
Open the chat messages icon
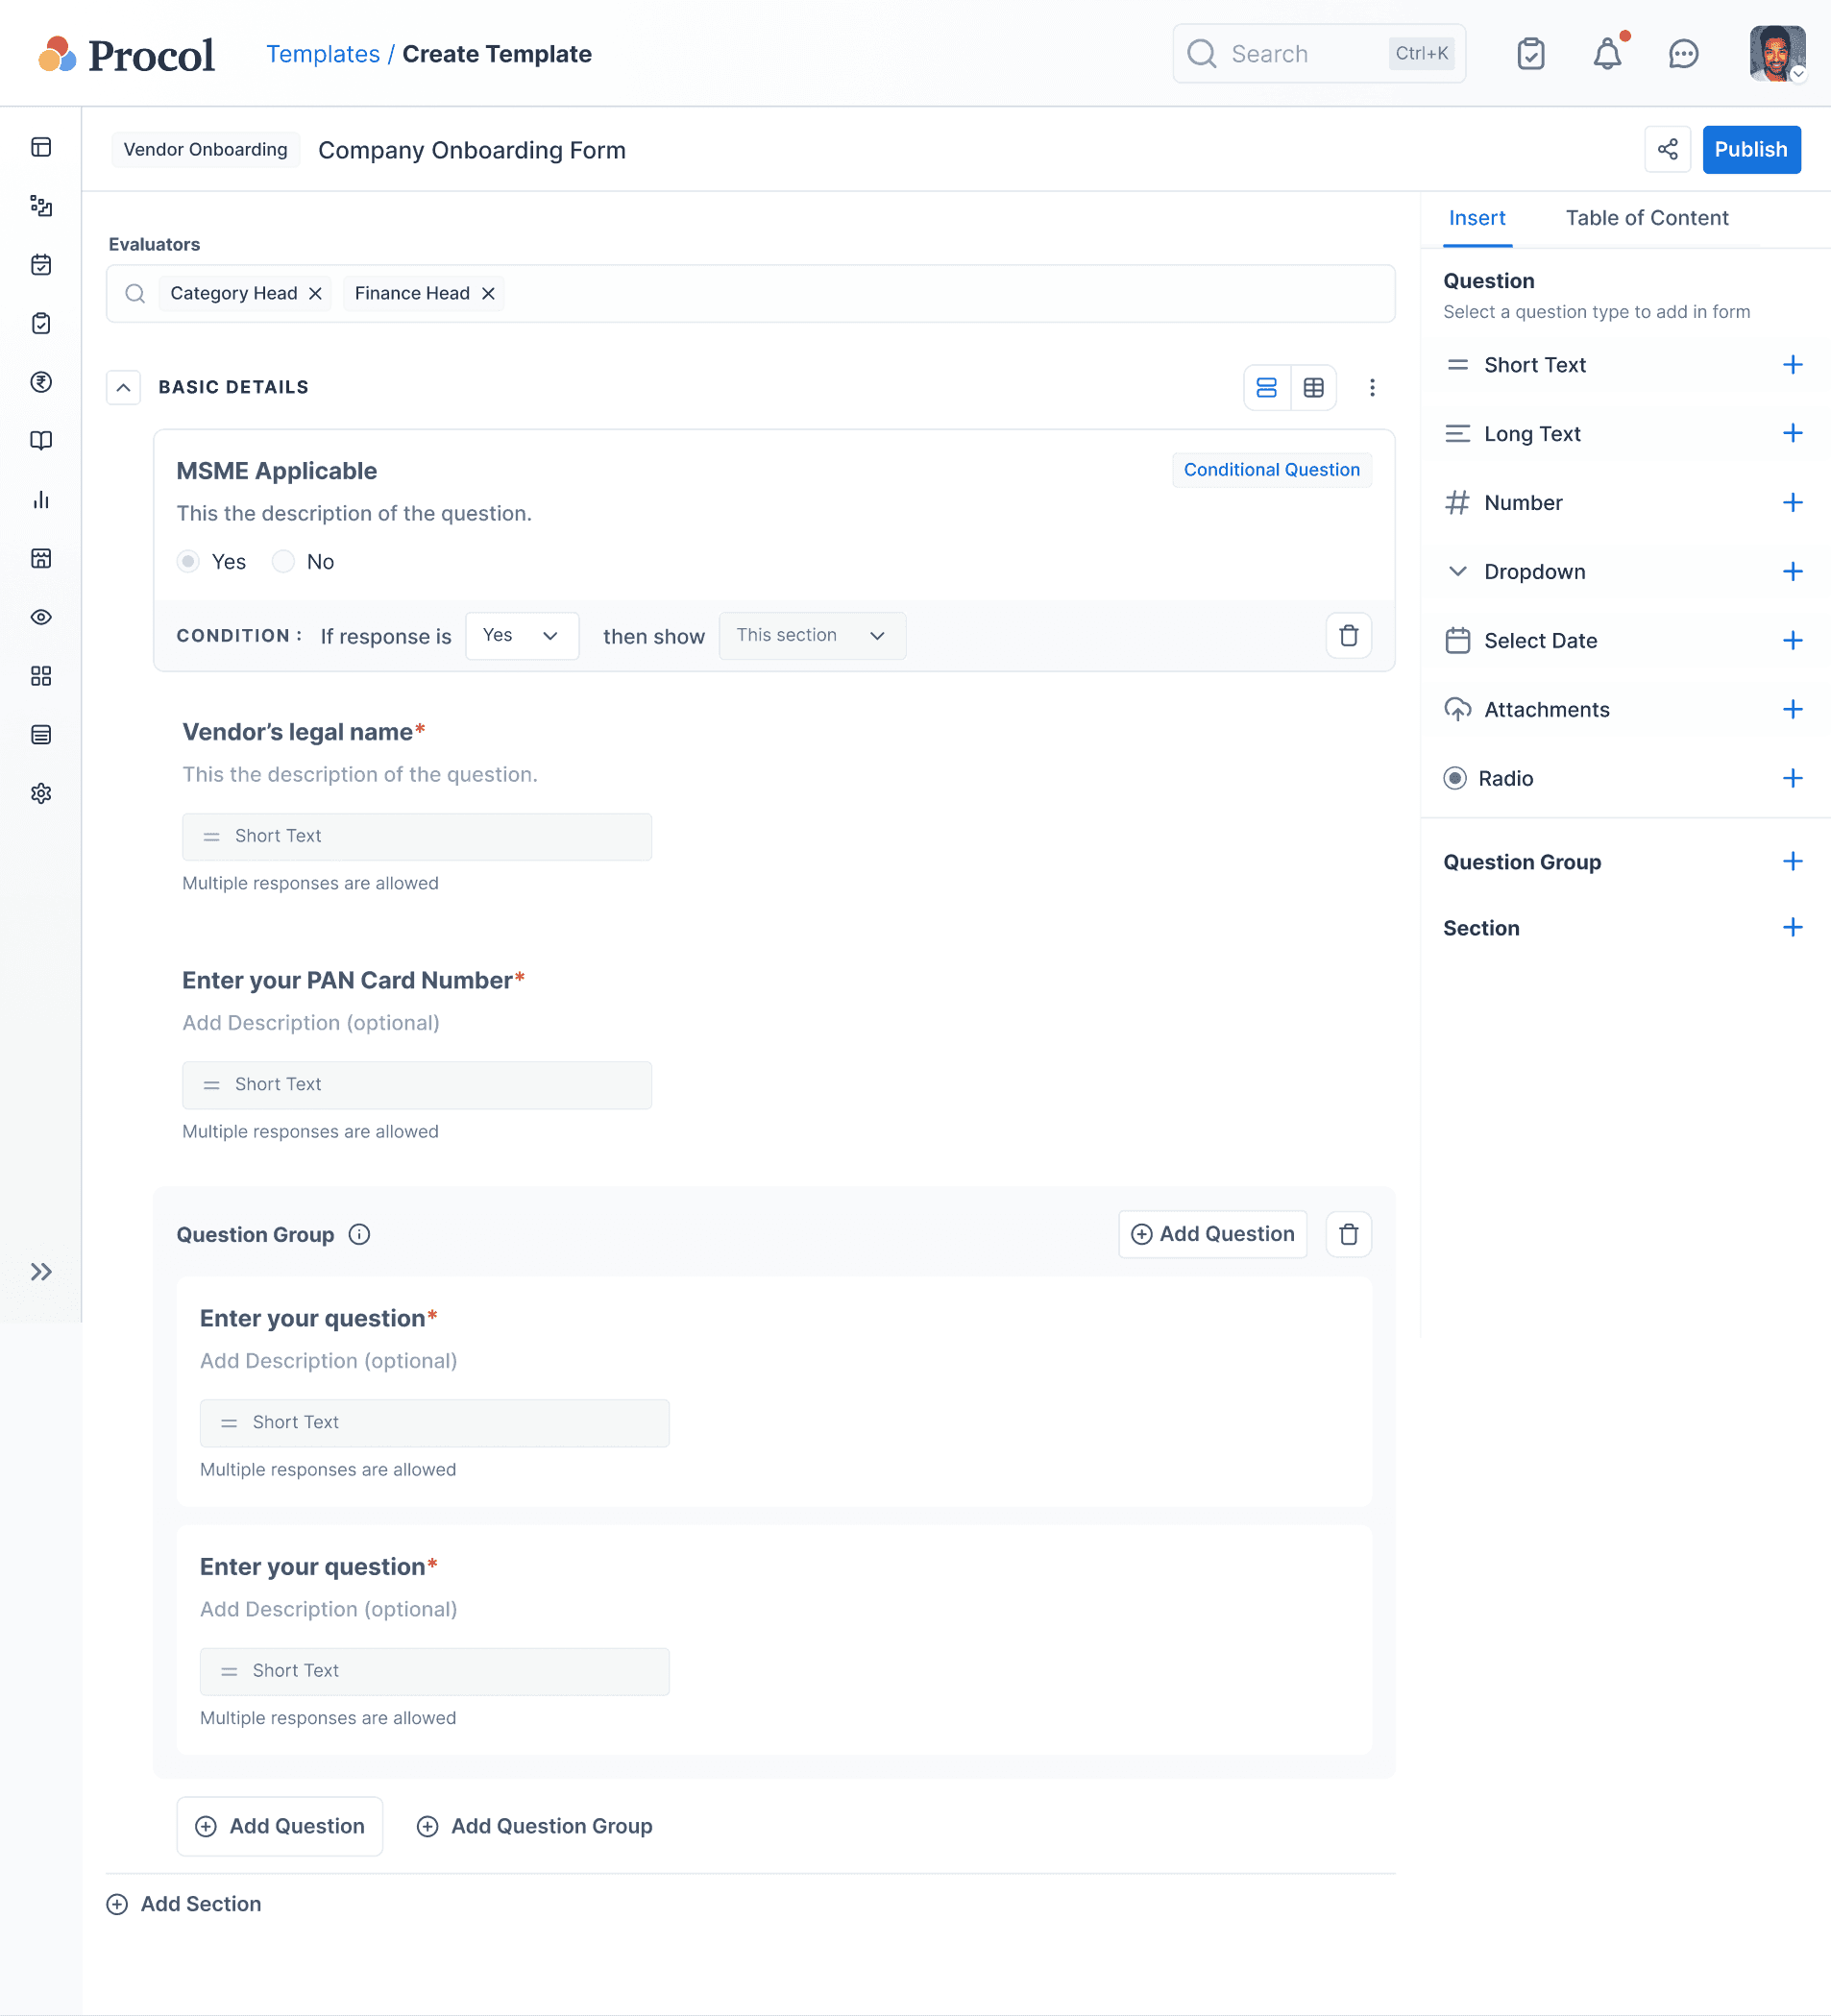(x=1684, y=54)
